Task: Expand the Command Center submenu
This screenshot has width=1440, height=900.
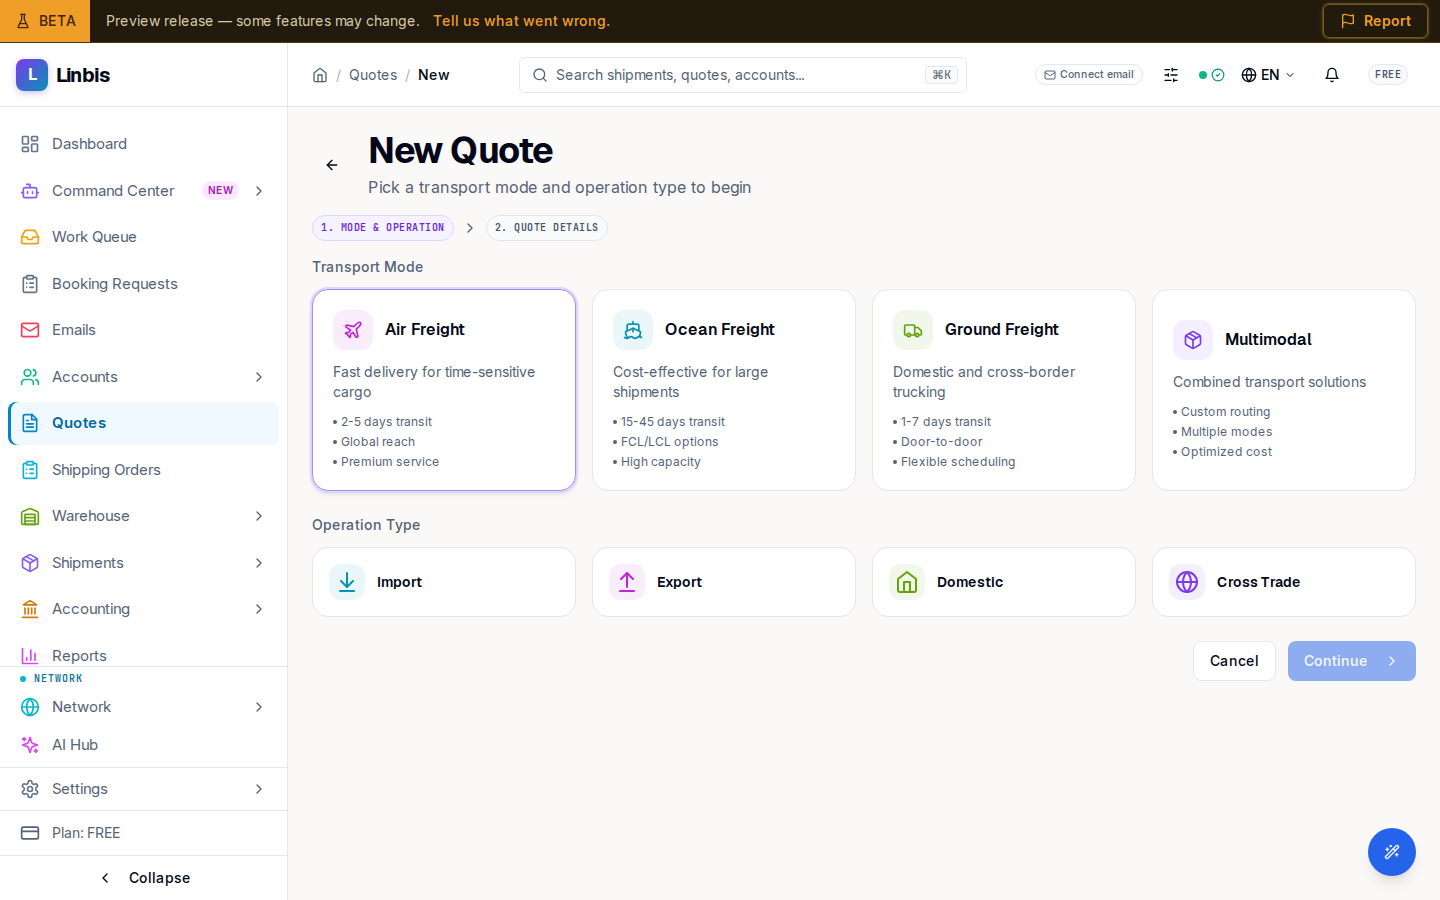Action: (259, 191)
